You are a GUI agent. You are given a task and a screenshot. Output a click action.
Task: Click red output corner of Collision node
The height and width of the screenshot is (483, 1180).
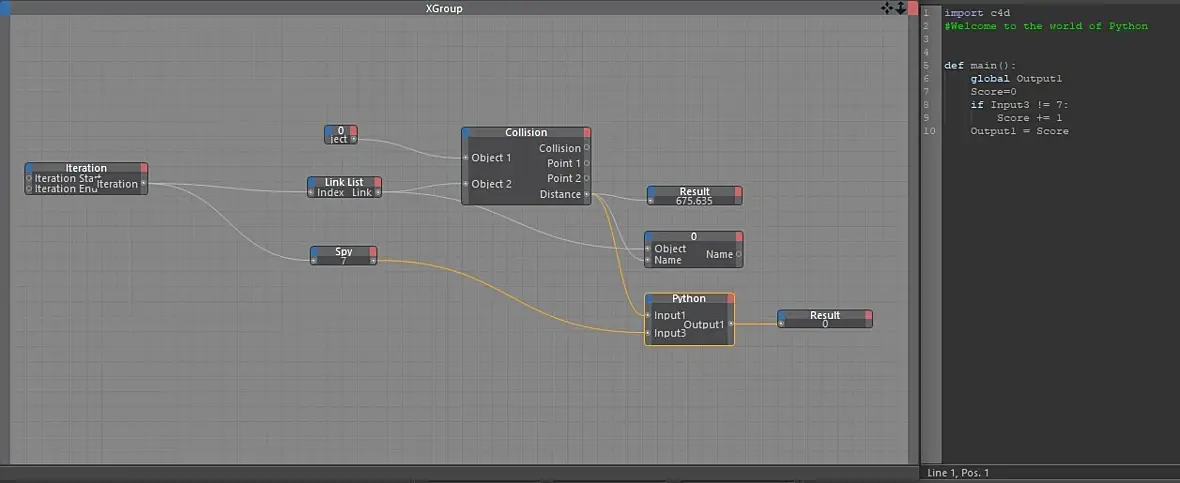[587, 132]
